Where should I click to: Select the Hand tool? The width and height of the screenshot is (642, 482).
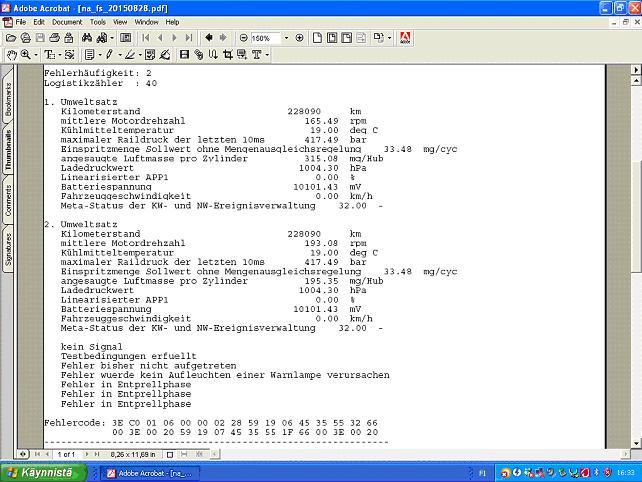[10, 55]
